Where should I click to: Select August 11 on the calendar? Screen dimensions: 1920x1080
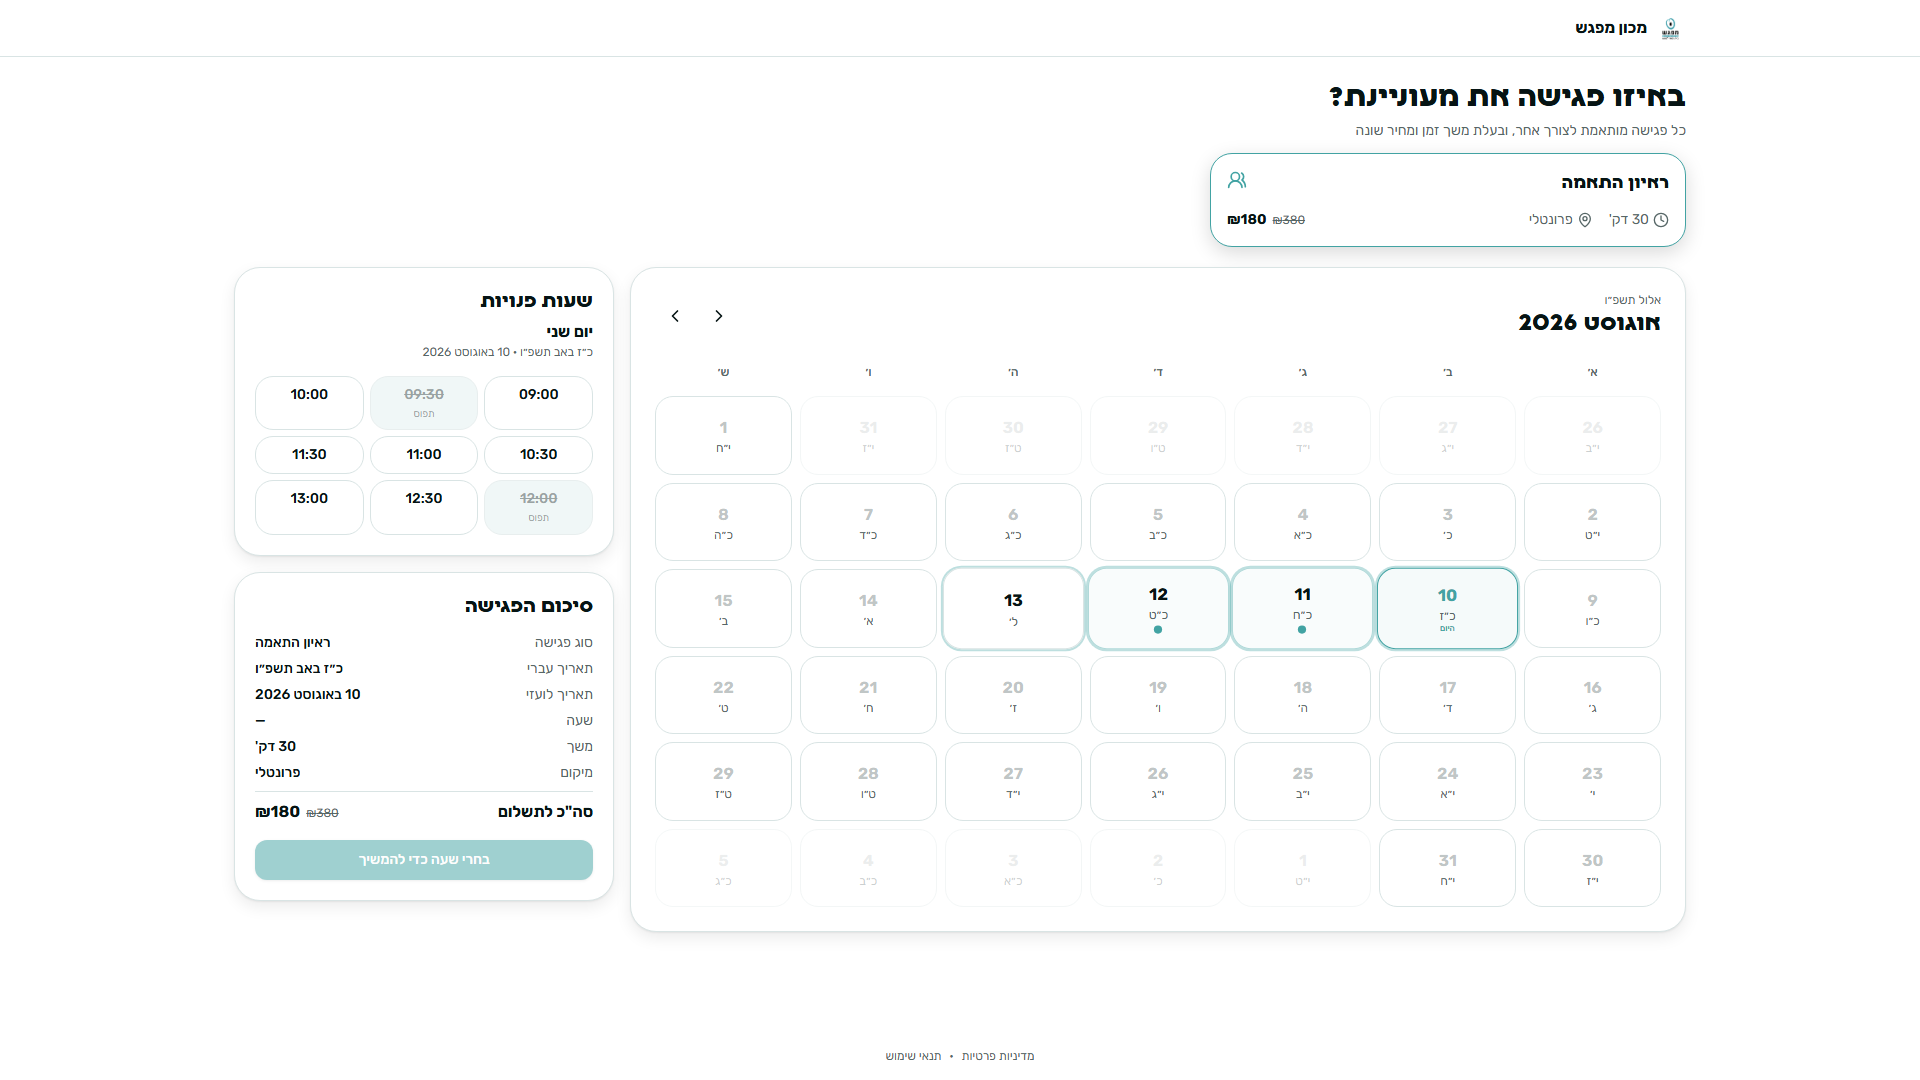coord(1302,608)
